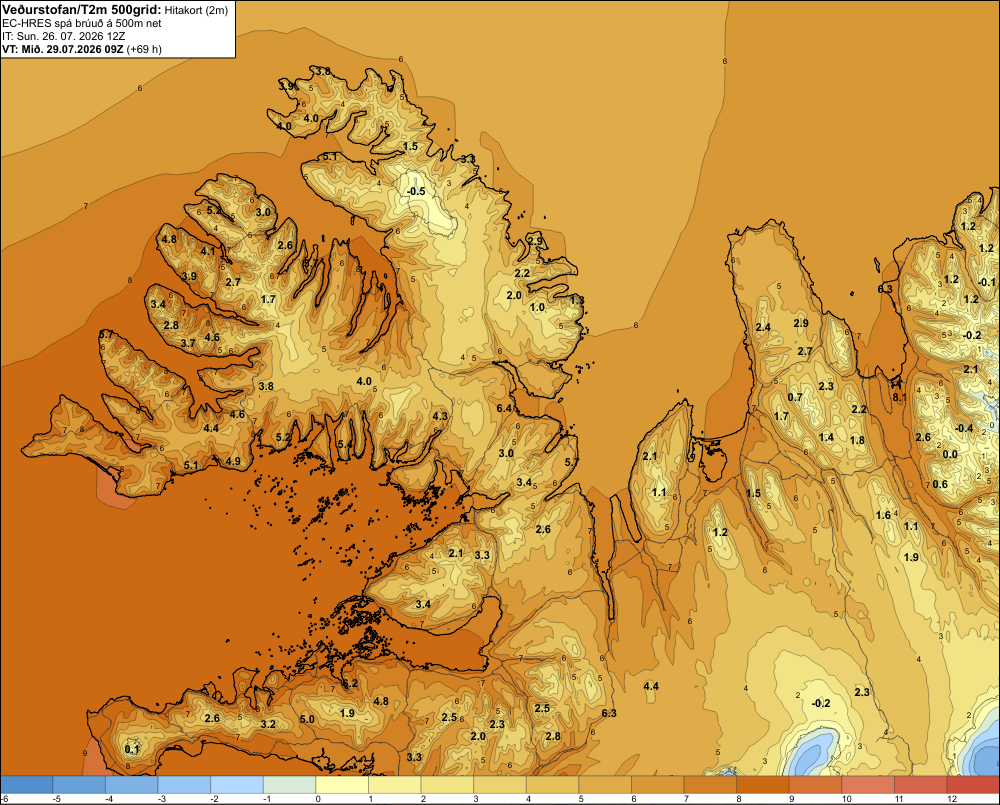Viewport: 1000px width, 805px height.
Task: Click the "4.0" value in the central Westfjords
Action: click(x=364, y=381)
